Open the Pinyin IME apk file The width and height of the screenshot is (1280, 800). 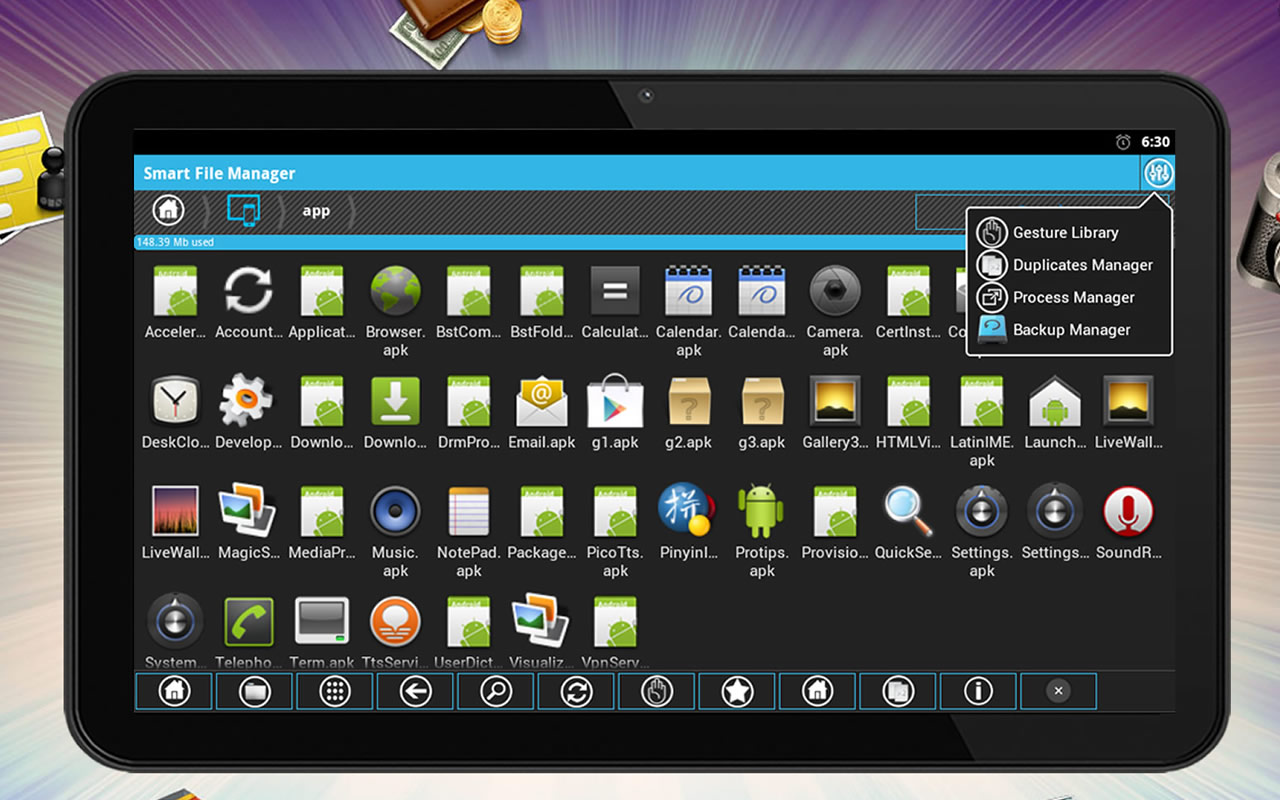[x=688, y=521]
